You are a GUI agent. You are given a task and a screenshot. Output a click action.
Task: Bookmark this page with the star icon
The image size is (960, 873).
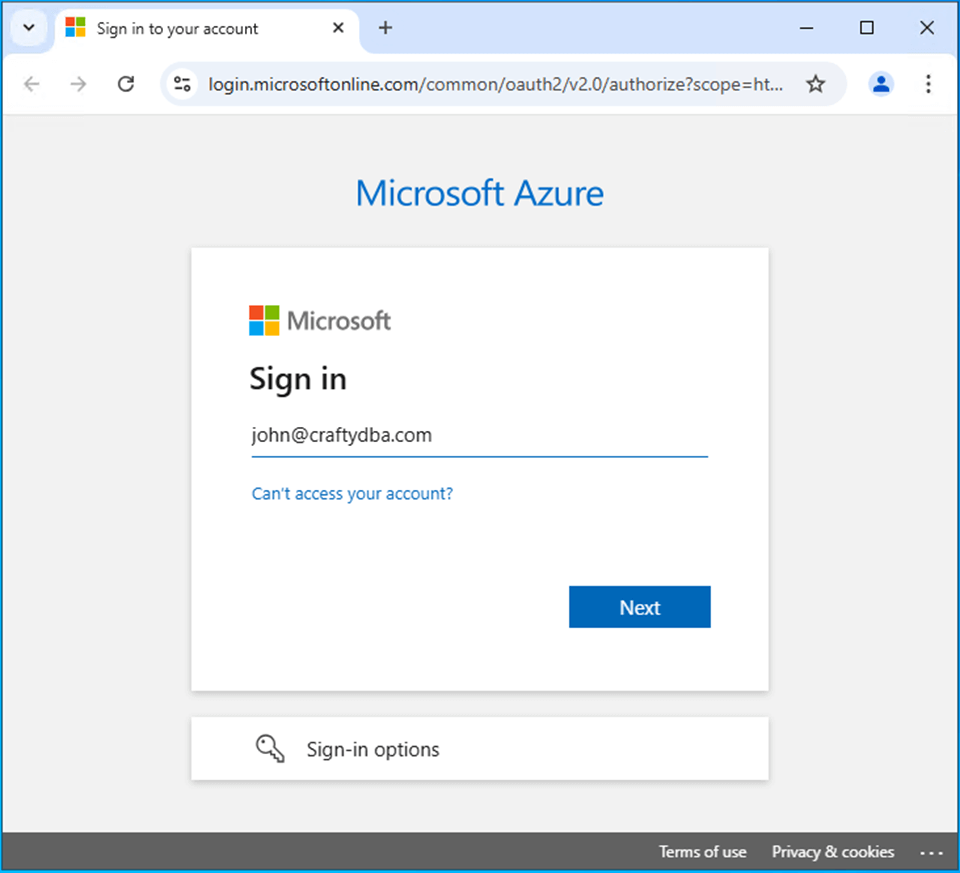click(x=816, y=84)
